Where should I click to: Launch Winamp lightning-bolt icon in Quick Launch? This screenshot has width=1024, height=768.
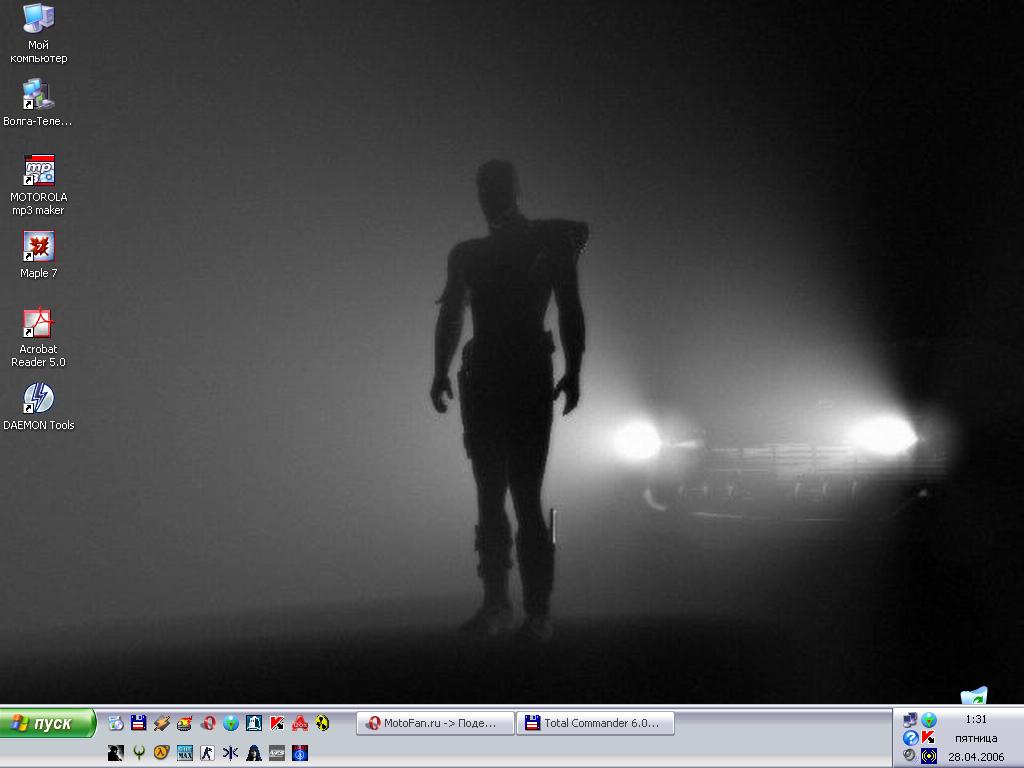pos(161,722)
